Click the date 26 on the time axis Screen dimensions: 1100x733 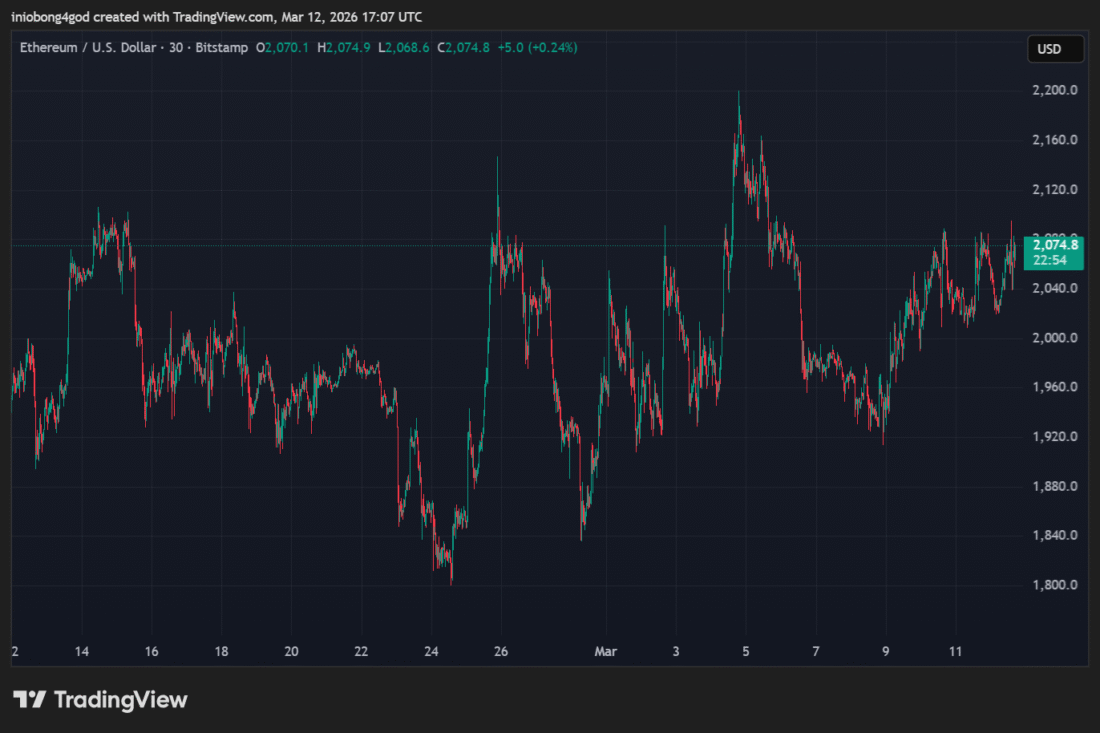click(x=502, y=651)
